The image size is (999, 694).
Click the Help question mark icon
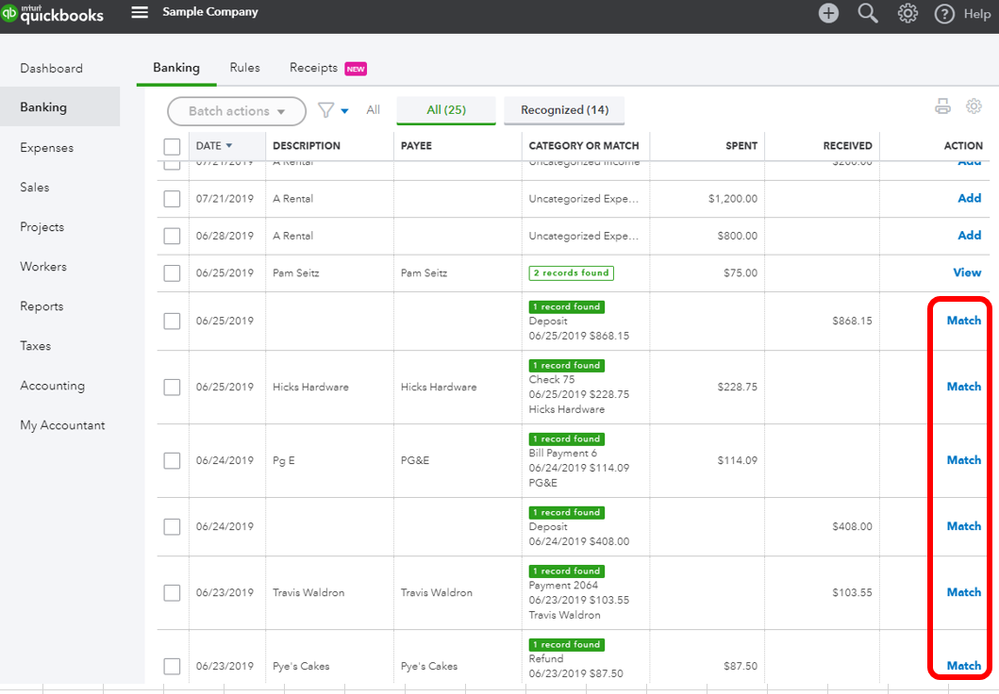(944, 13)
